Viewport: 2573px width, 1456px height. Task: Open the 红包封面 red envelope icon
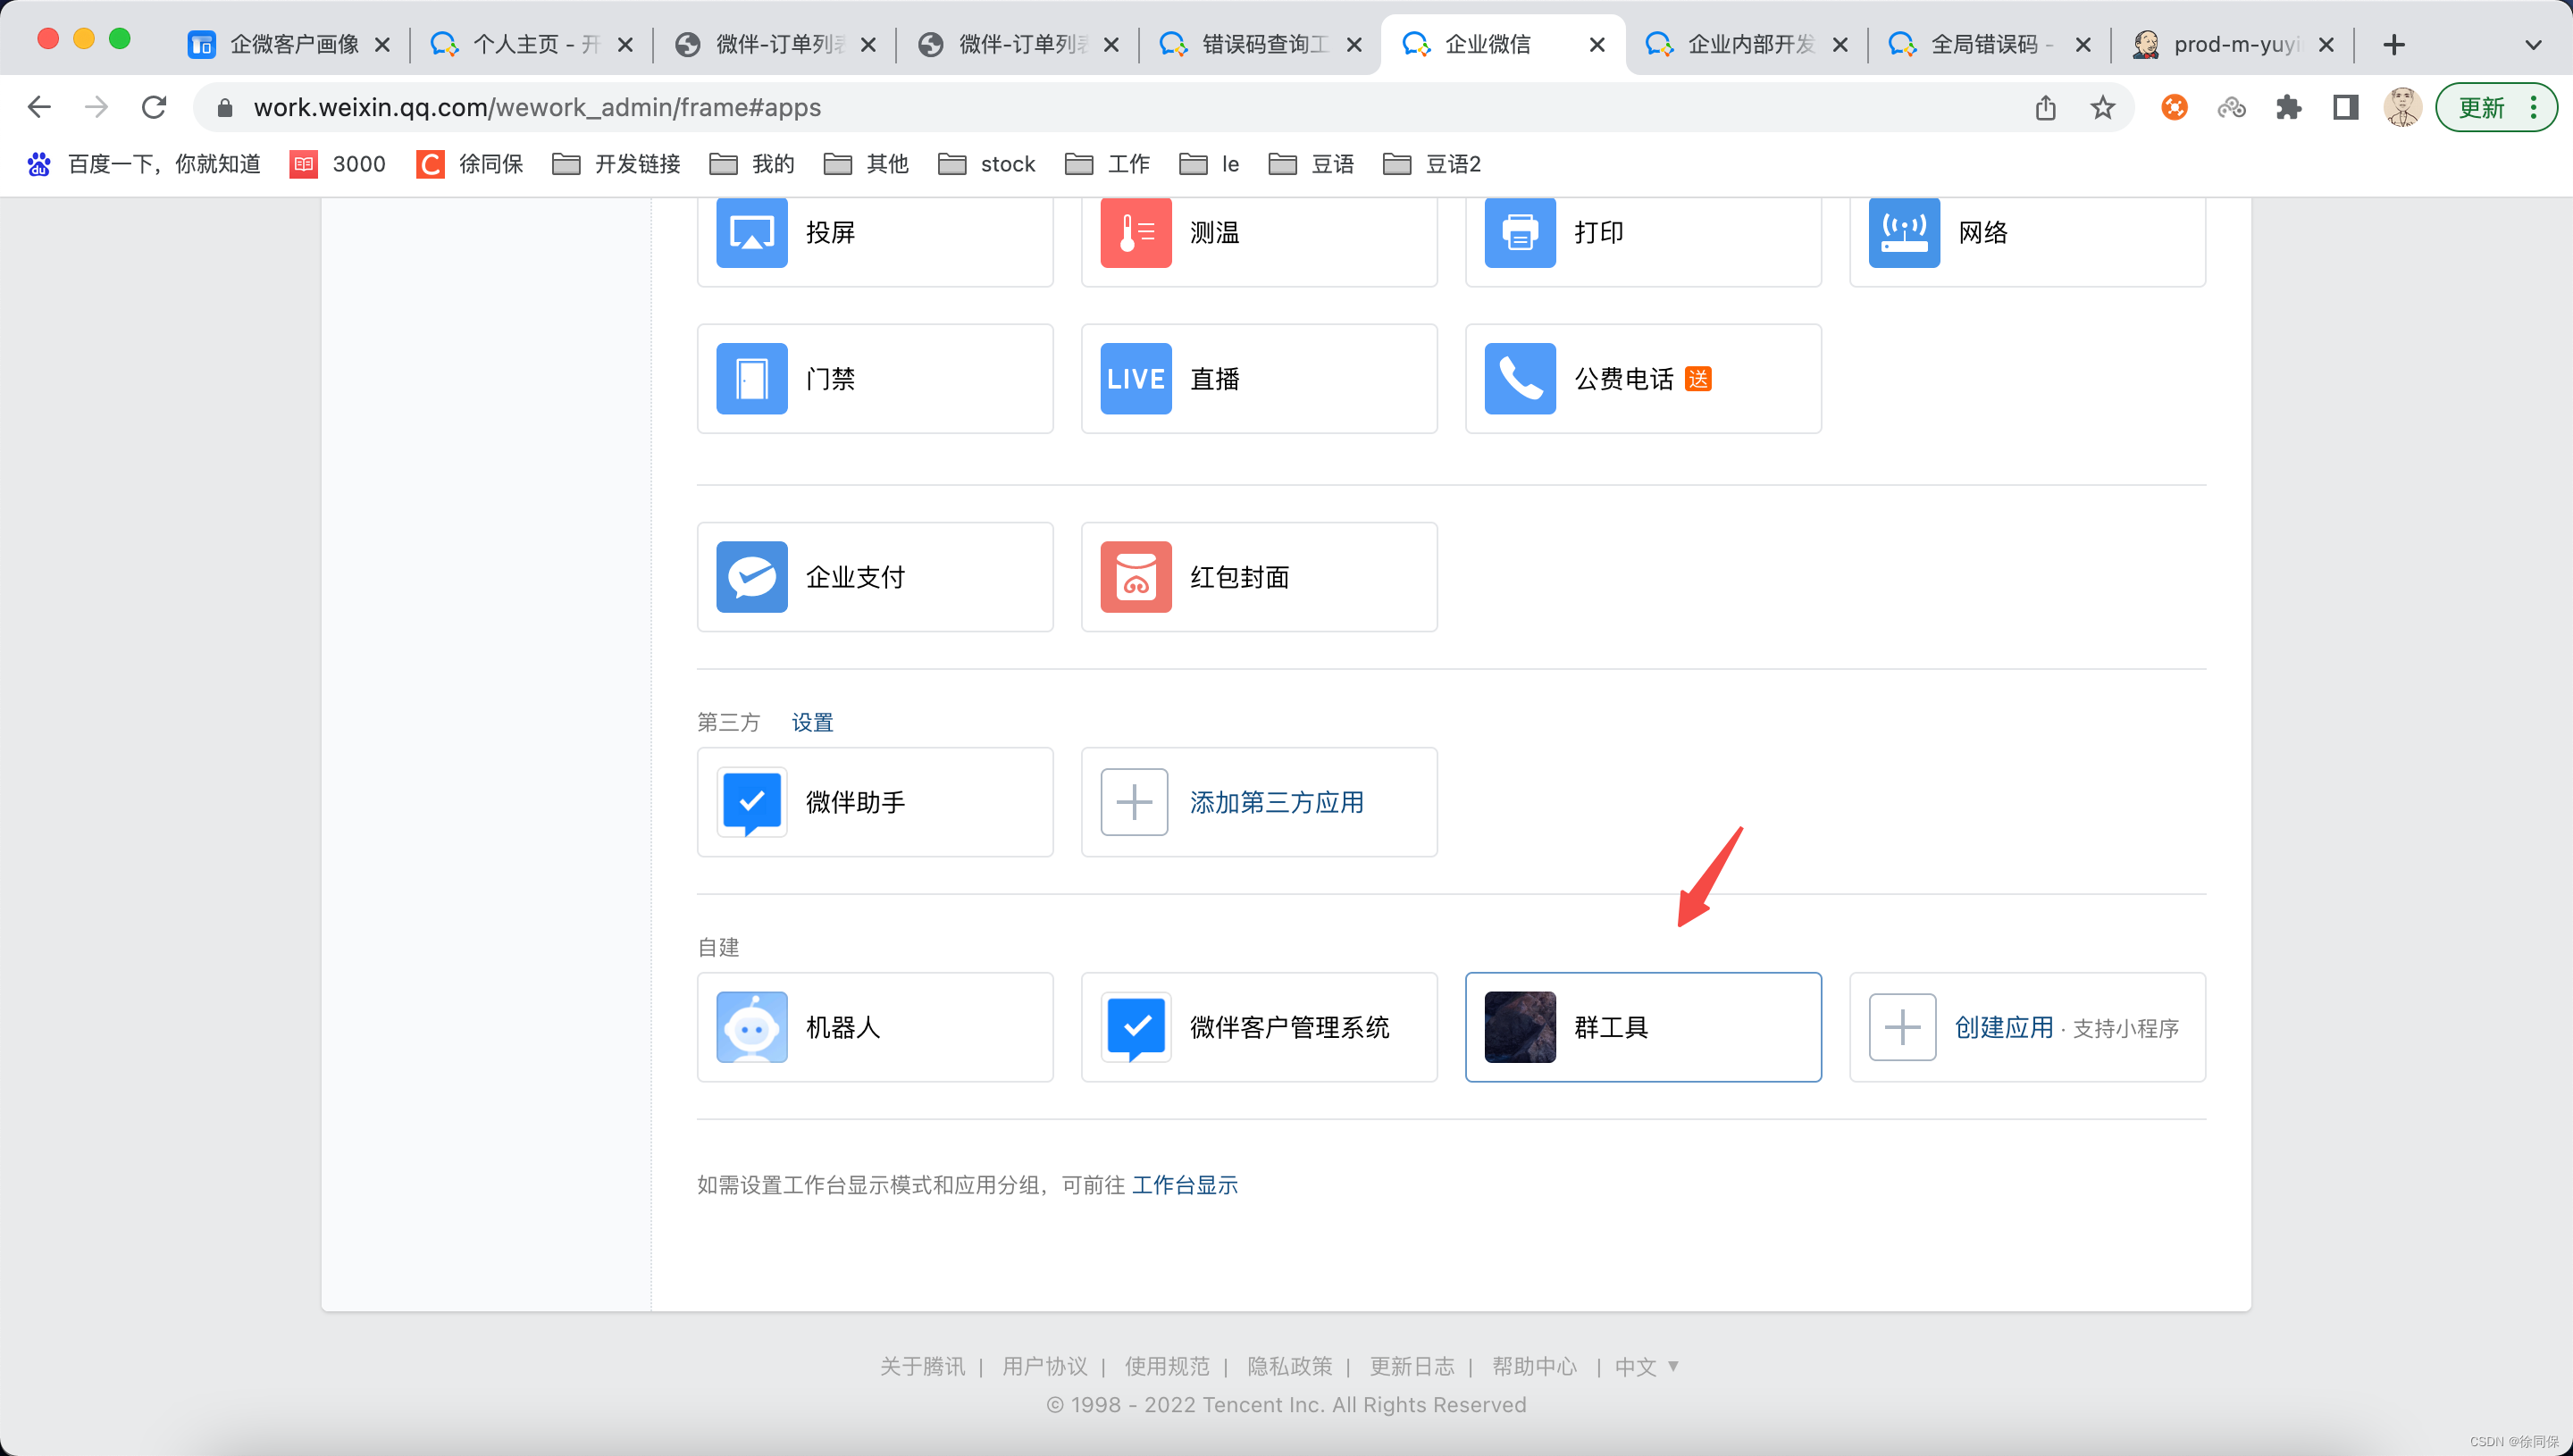(x=1135, y=577)
